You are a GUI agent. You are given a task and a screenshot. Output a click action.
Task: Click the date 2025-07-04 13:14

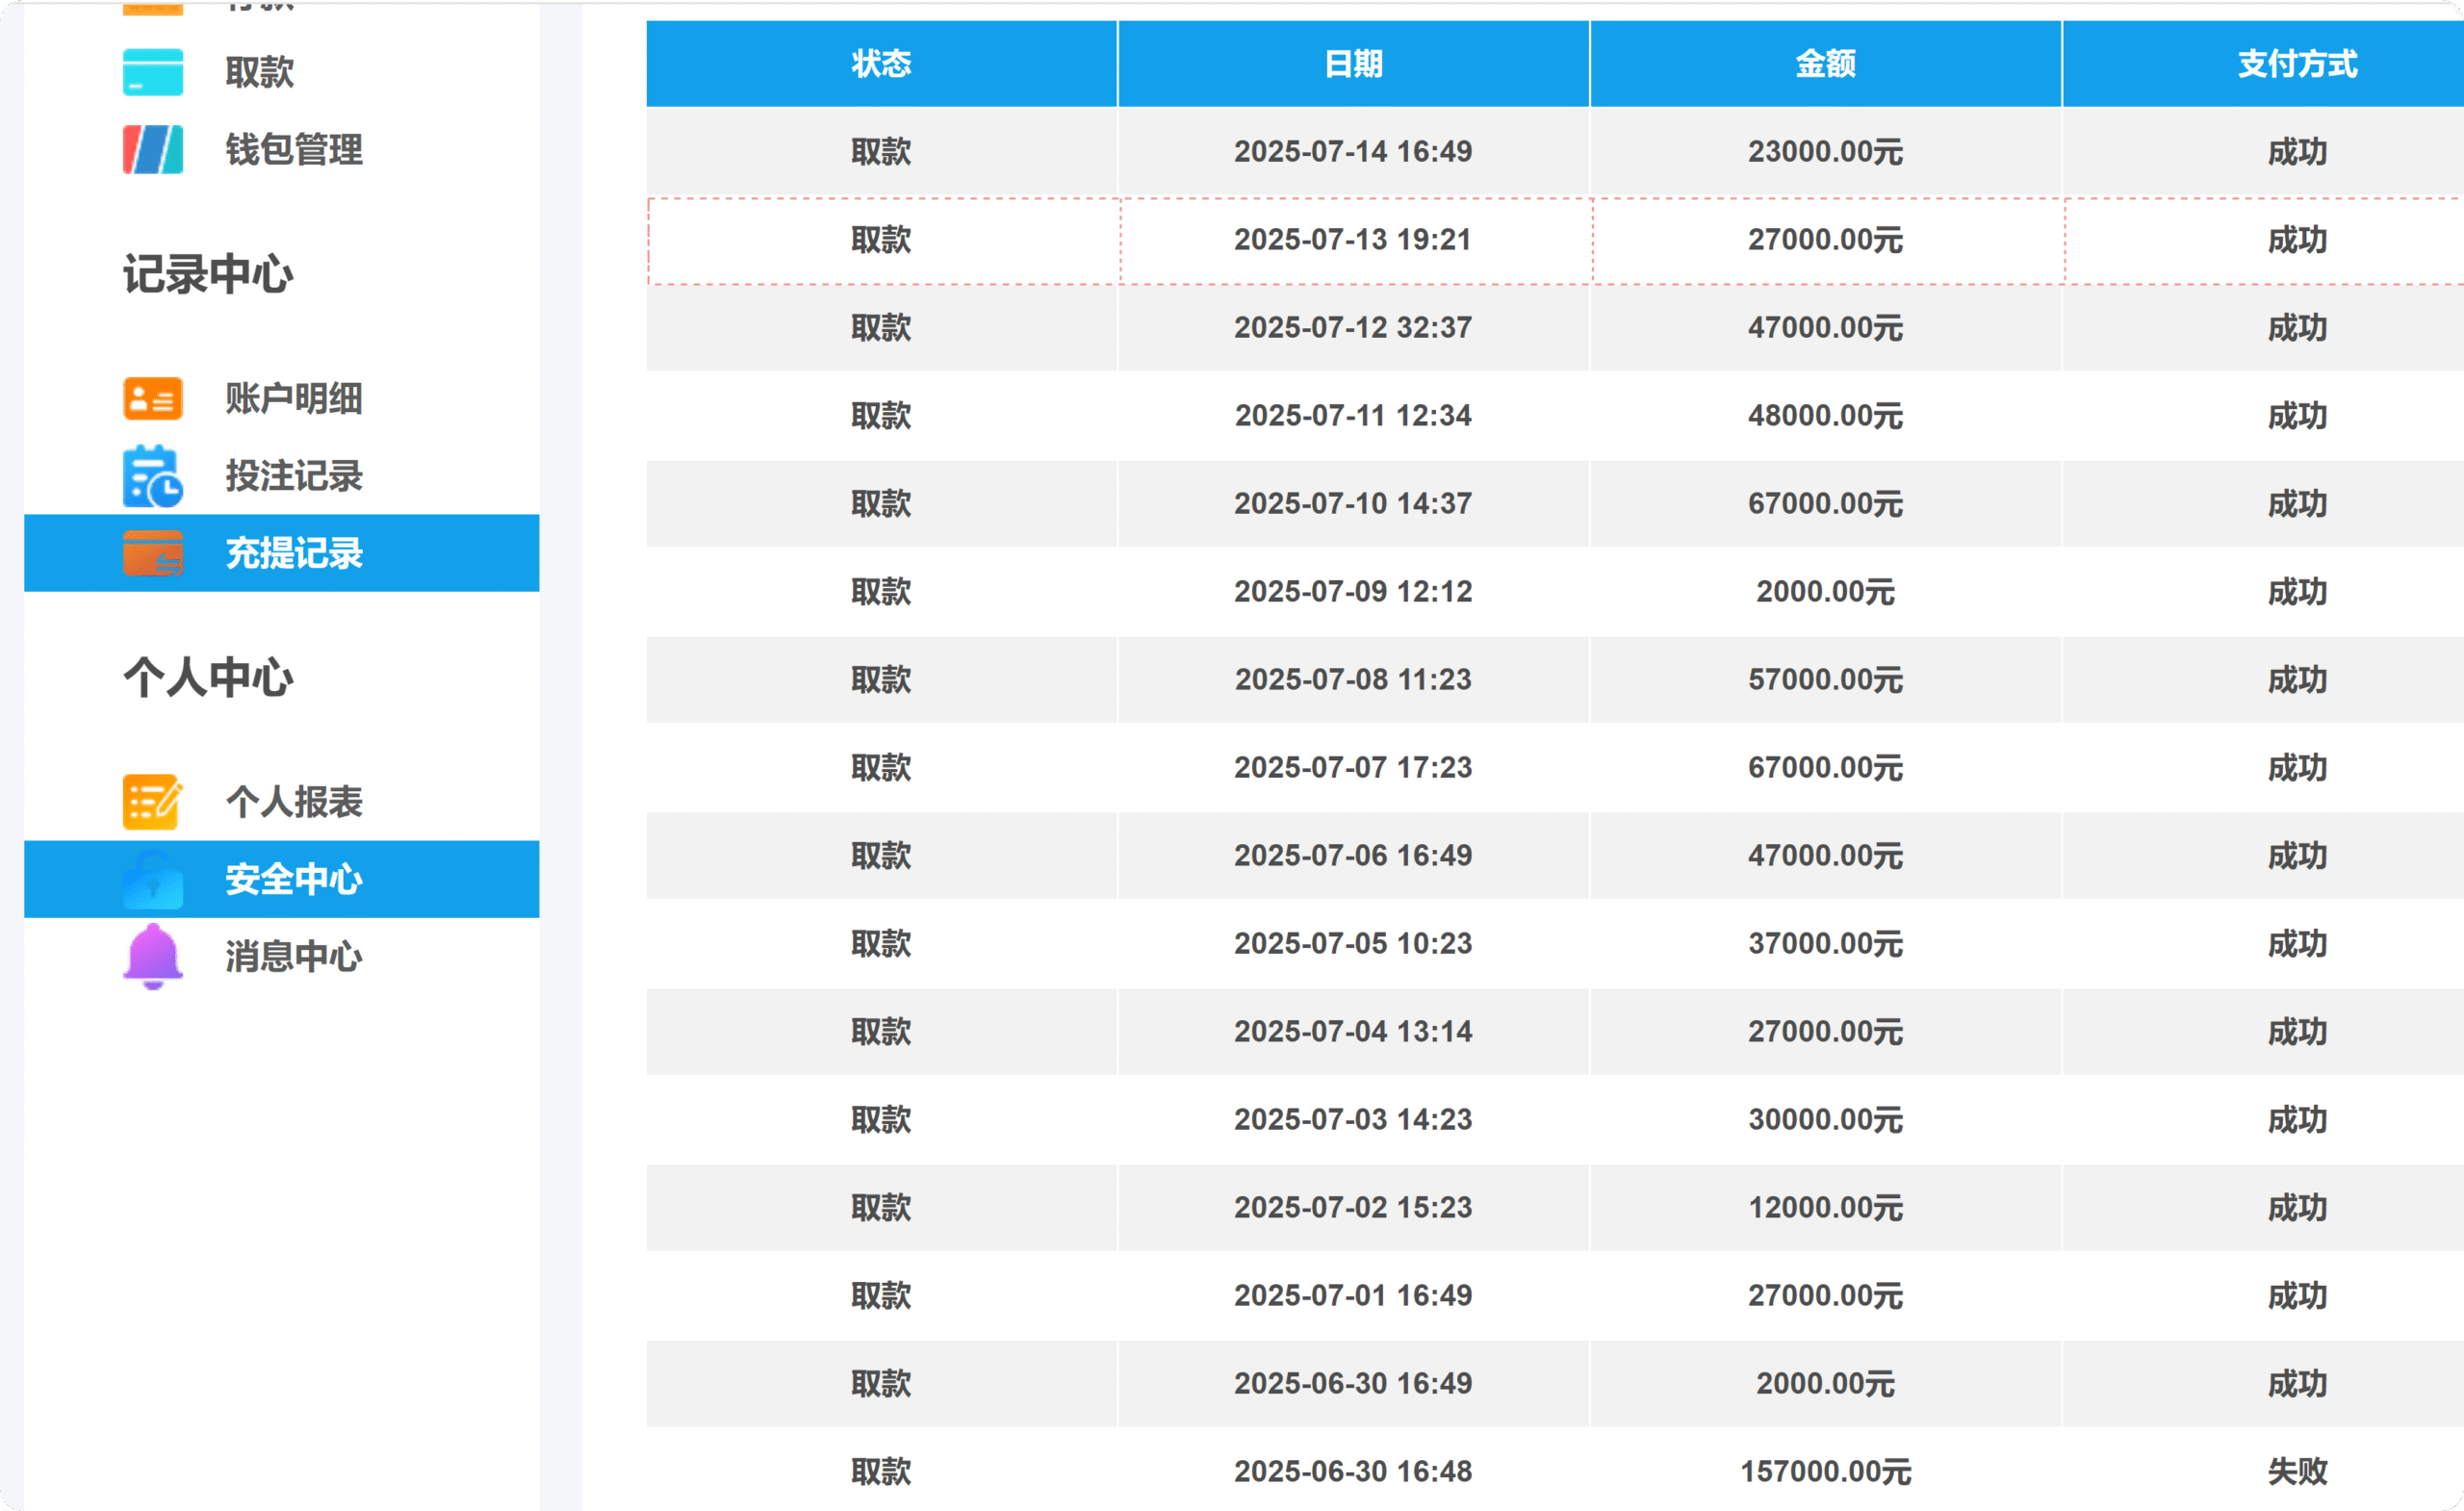[1353, 1032]
